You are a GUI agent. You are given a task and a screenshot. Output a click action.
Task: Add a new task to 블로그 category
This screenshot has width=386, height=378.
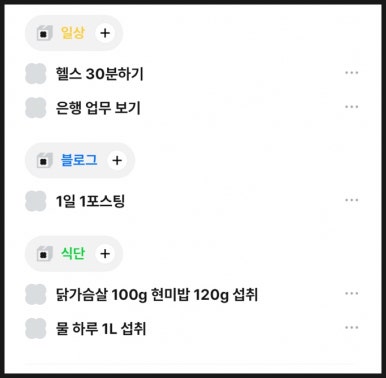(117, 160)
